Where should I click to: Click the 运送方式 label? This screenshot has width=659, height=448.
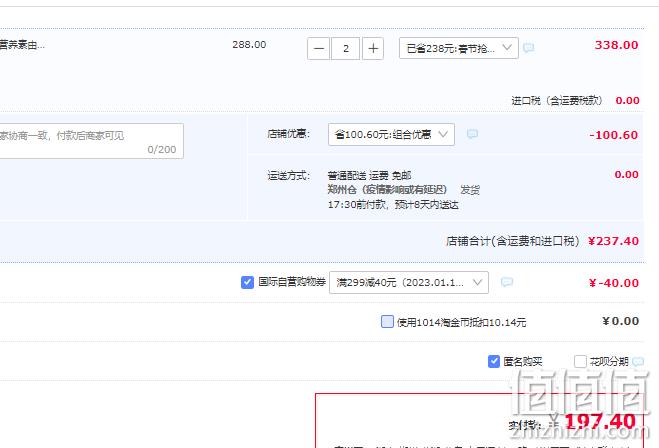pos(289,175)
